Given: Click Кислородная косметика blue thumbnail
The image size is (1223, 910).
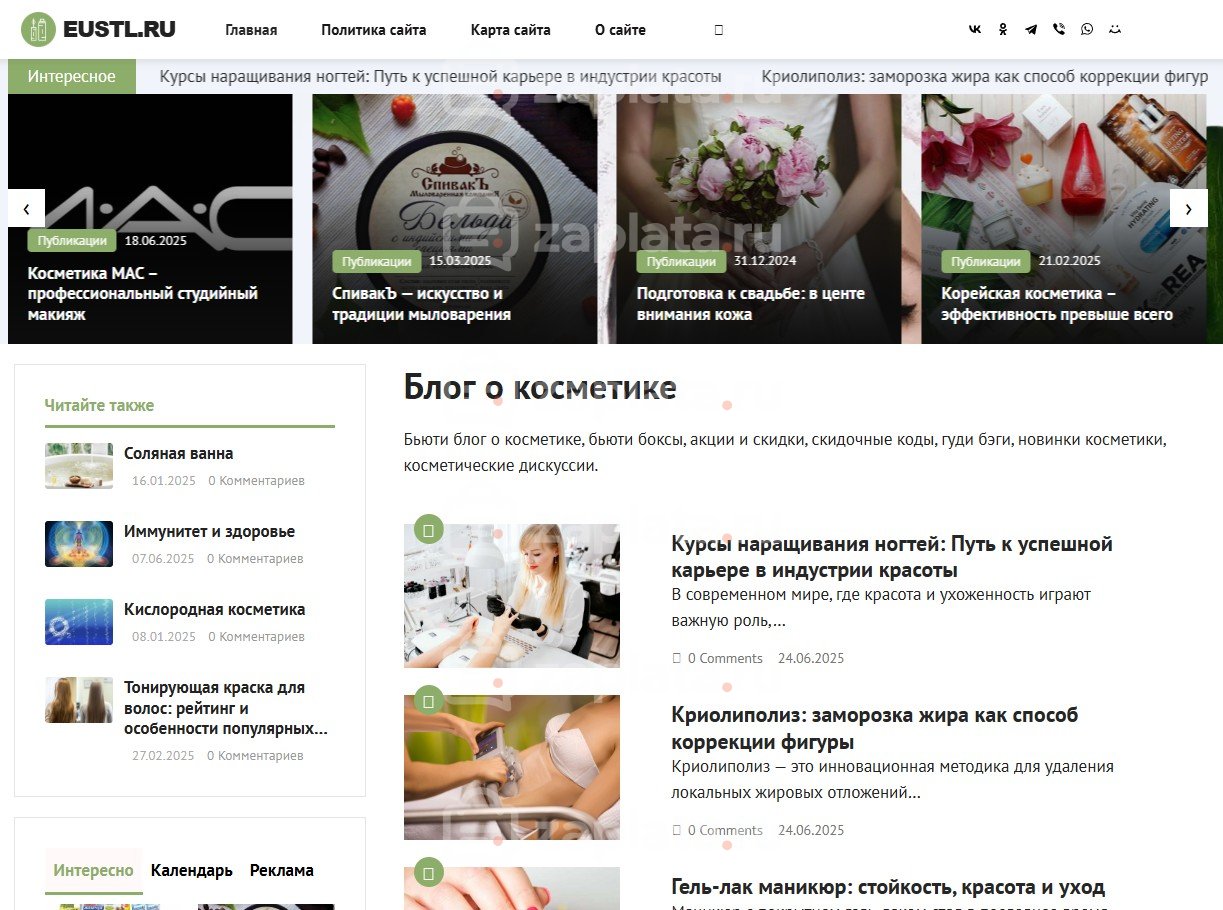Looking at the screenshot, I should pyautogui.click(x=79, y=622).
